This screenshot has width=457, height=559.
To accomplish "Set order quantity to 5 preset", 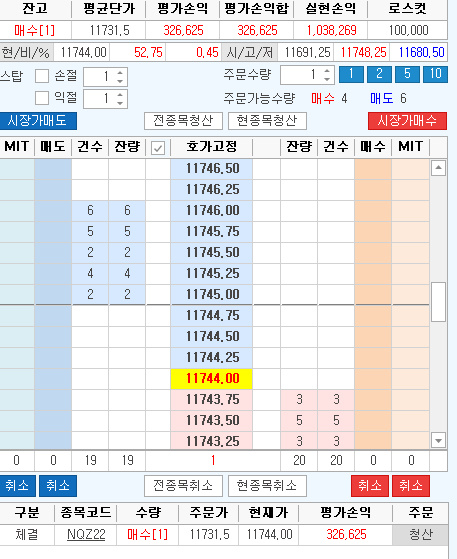I will pyautogui.click(x=407, y=74).
